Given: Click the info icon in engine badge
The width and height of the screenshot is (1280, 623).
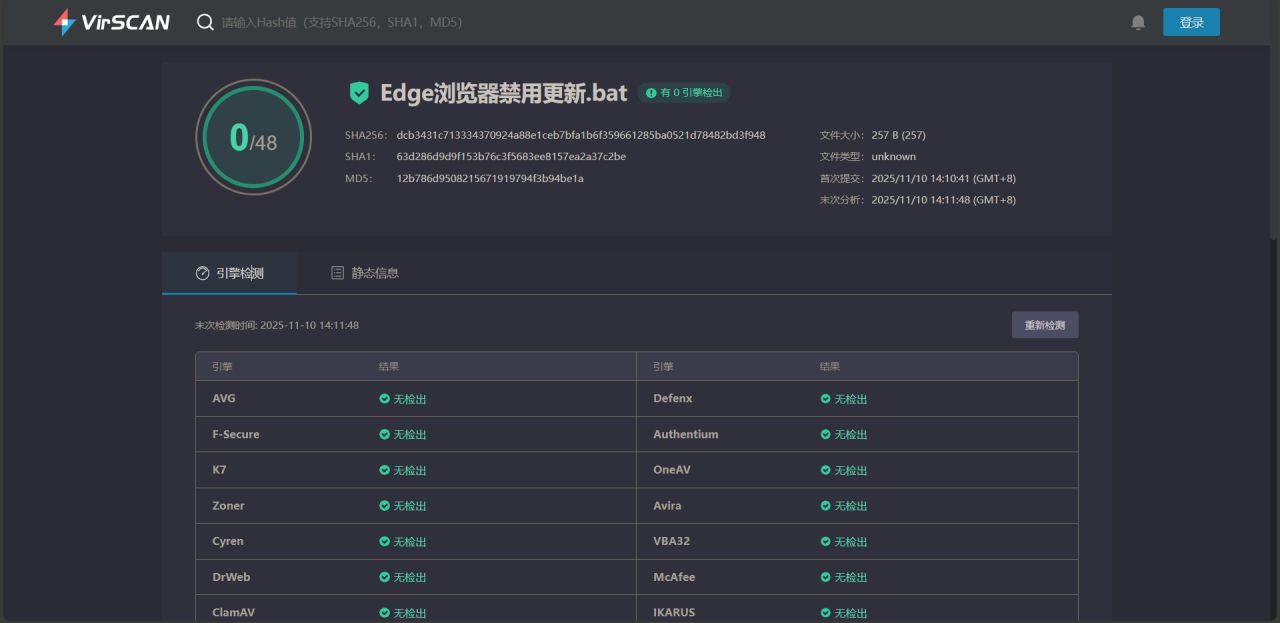Looking at the screenshot, I should (x=651, y=93).
